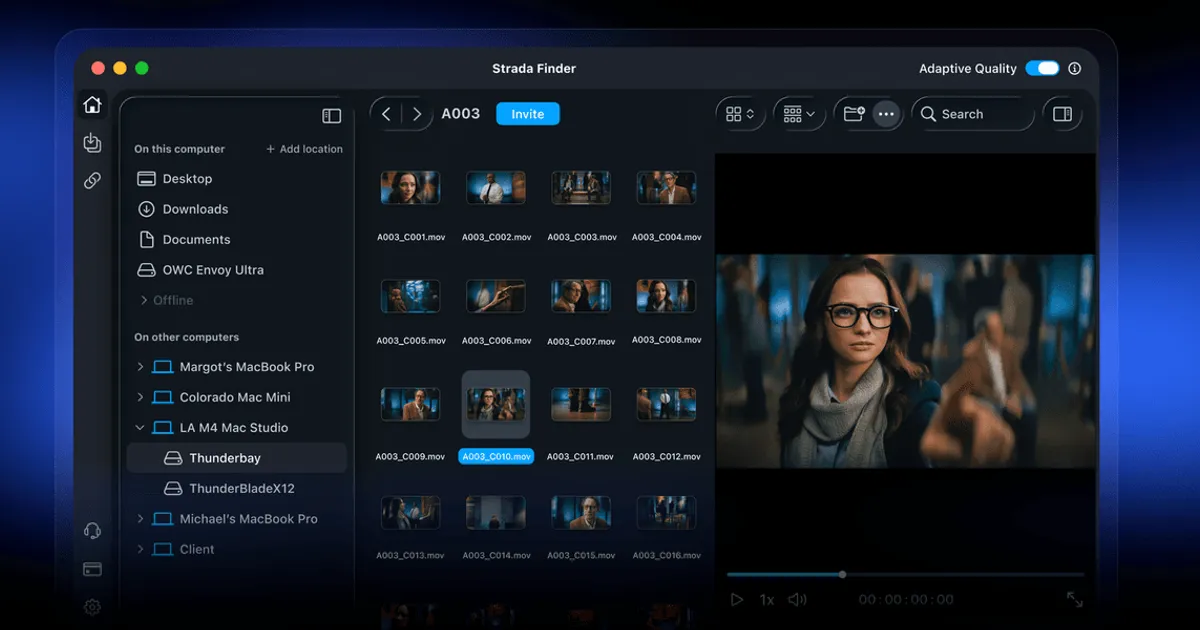Viewport: 1200px width, 630px height.
Task: Go forward with right arrow
Action: (x=417, y=114)
